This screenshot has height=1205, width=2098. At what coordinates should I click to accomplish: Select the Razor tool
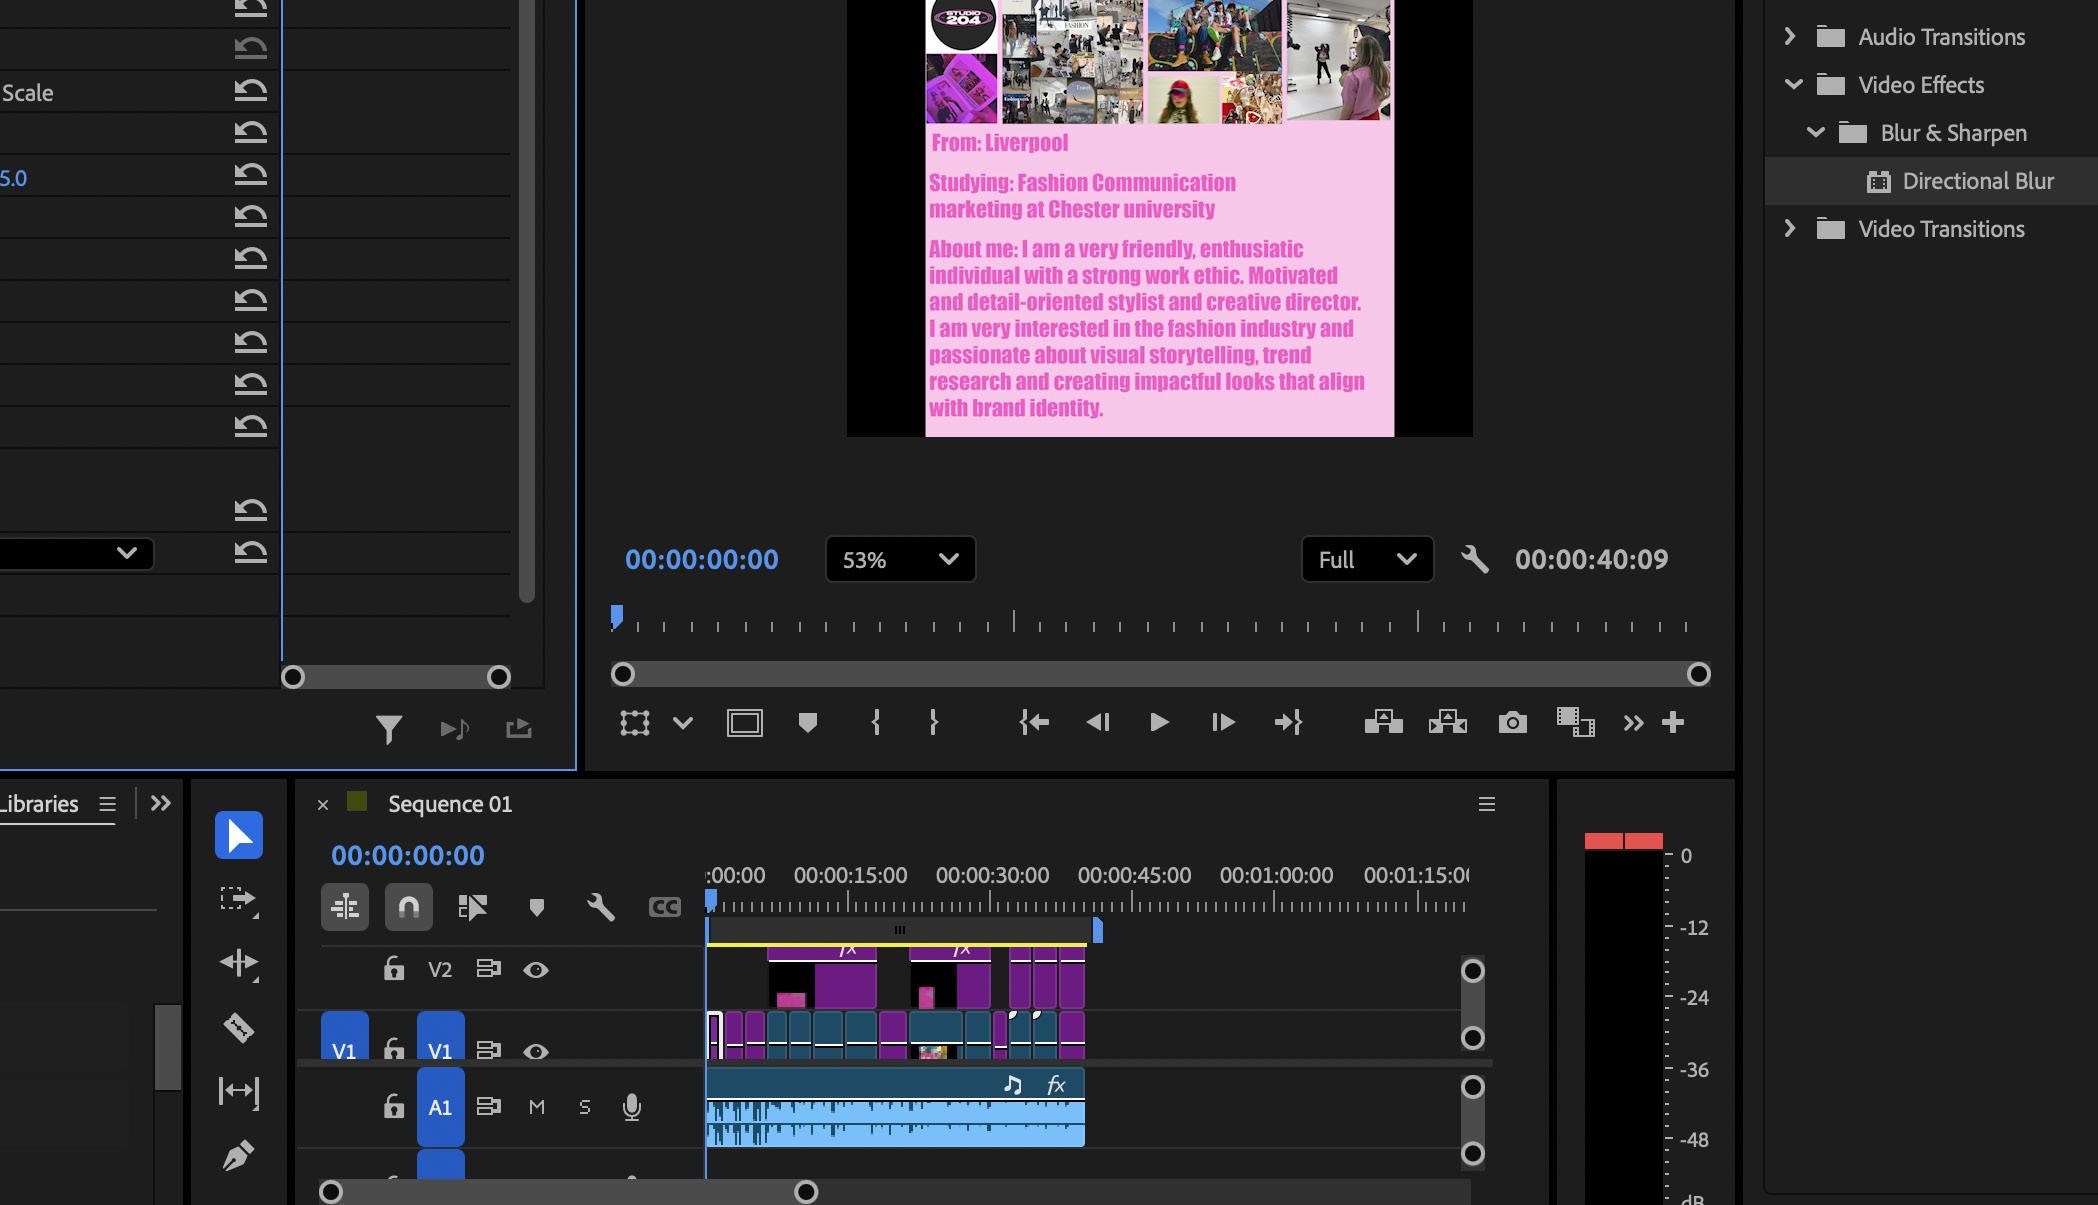(238, 1028)
